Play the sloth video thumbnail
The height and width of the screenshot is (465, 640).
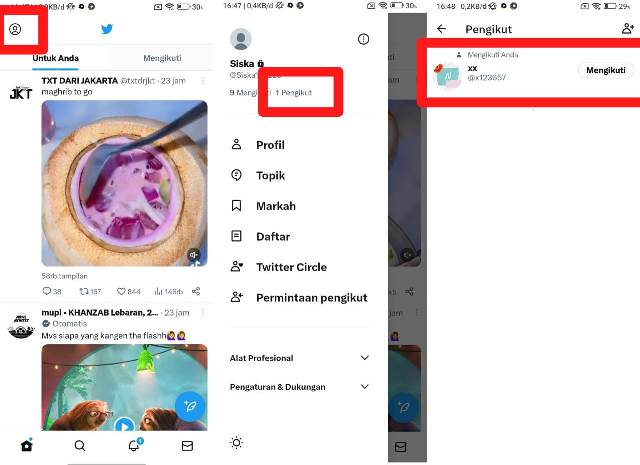click(x=124, y=425)
